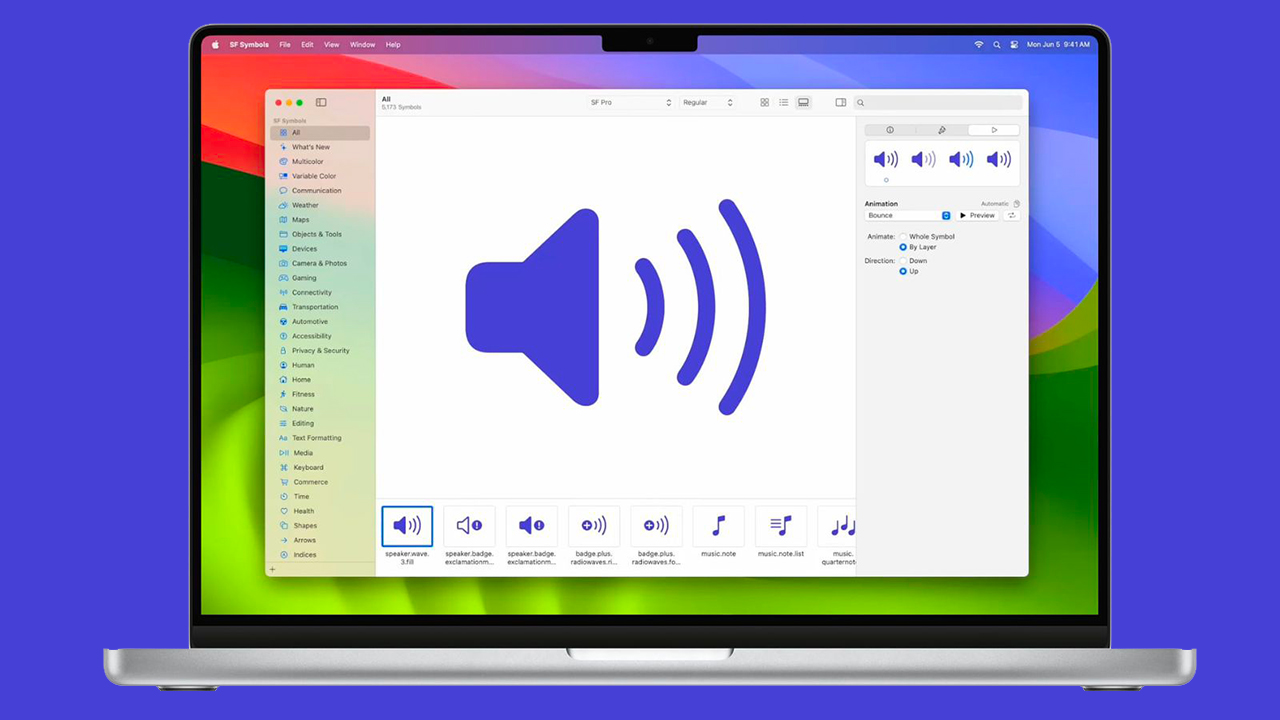Switch to grid view layout
The width and height of the screenshot is (1280, 720).
765,102
